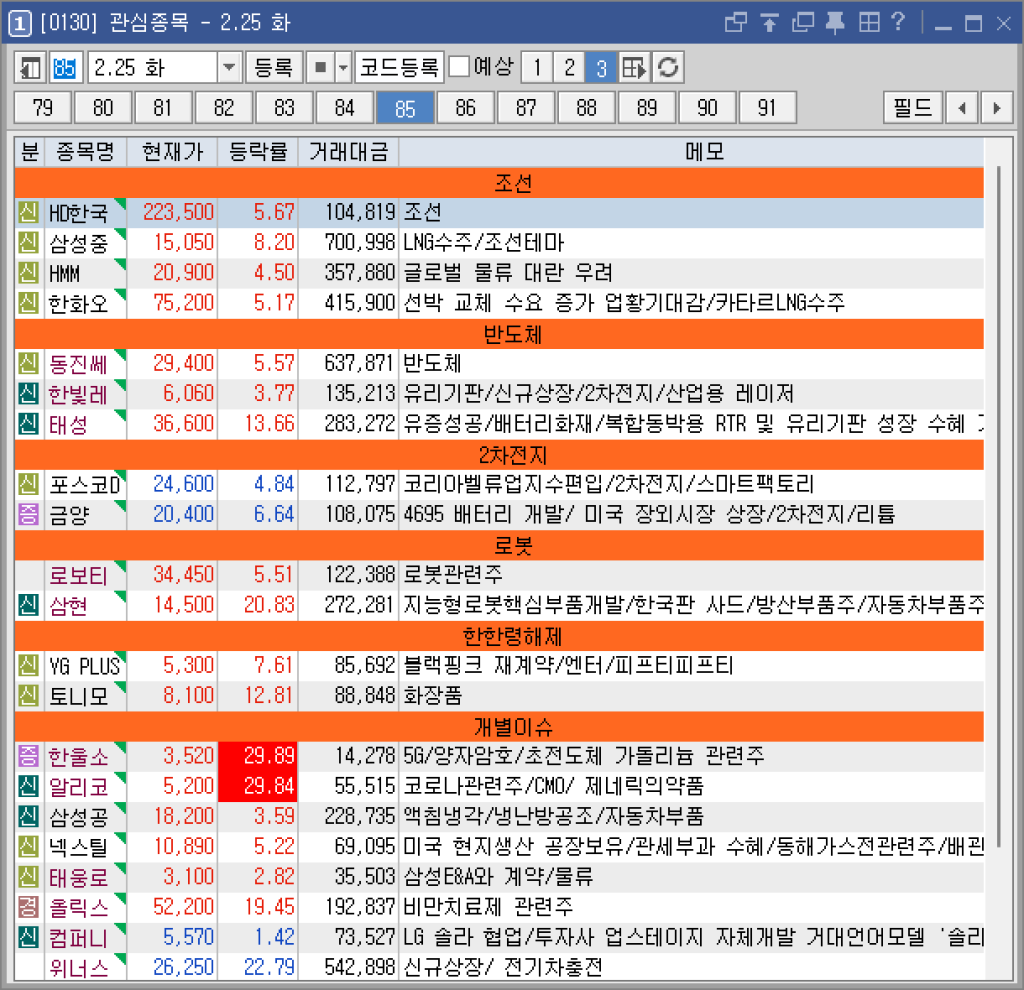Click the 증 badge icon on the 금양 row
This screenshot has width=1024, height=990.
pyautogui.click(x=28, y=515)
